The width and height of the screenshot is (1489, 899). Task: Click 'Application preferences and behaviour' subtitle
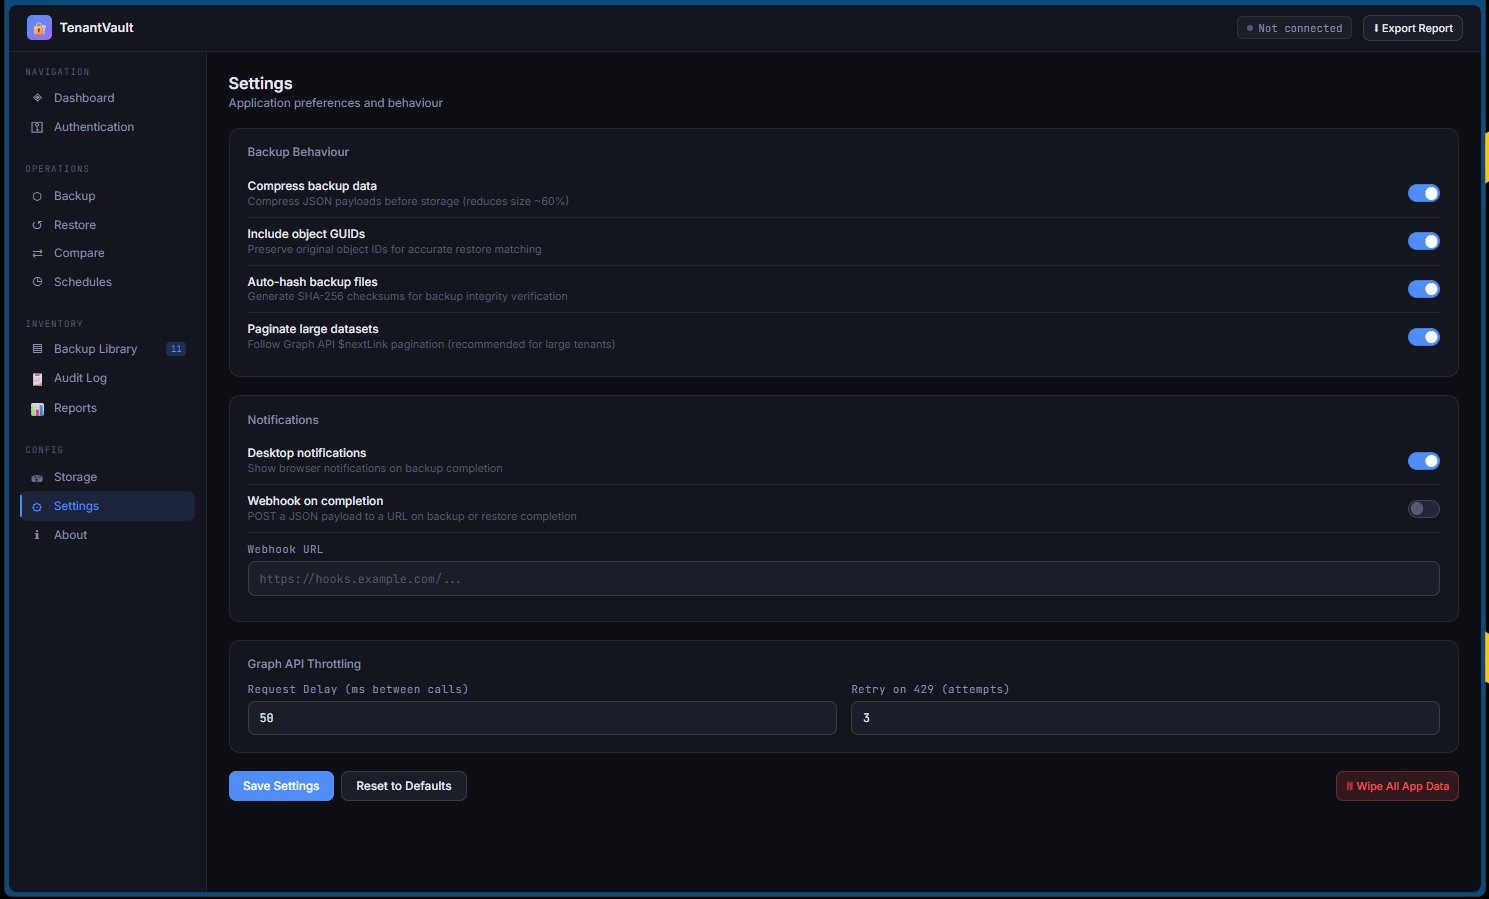click(x=335, y=103)
